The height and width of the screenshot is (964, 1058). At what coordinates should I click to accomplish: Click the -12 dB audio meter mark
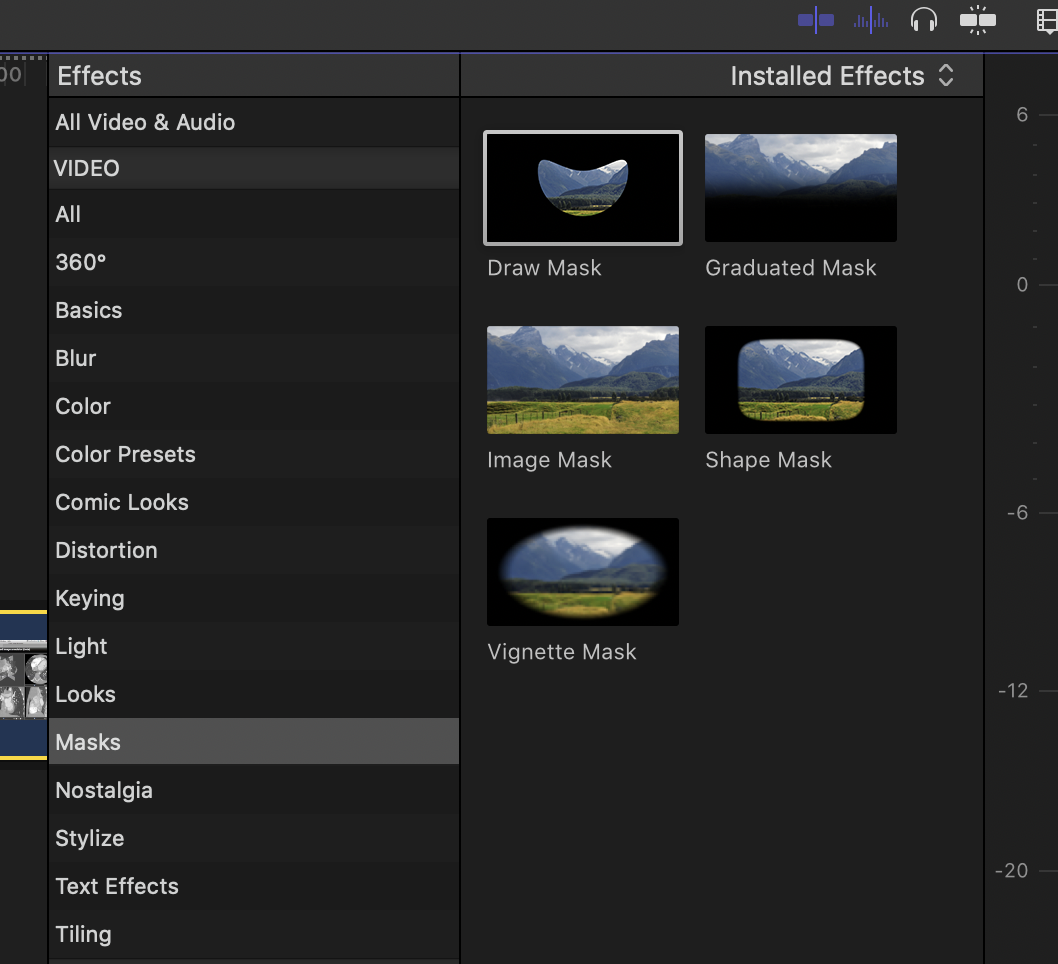tap(1013, 691)
